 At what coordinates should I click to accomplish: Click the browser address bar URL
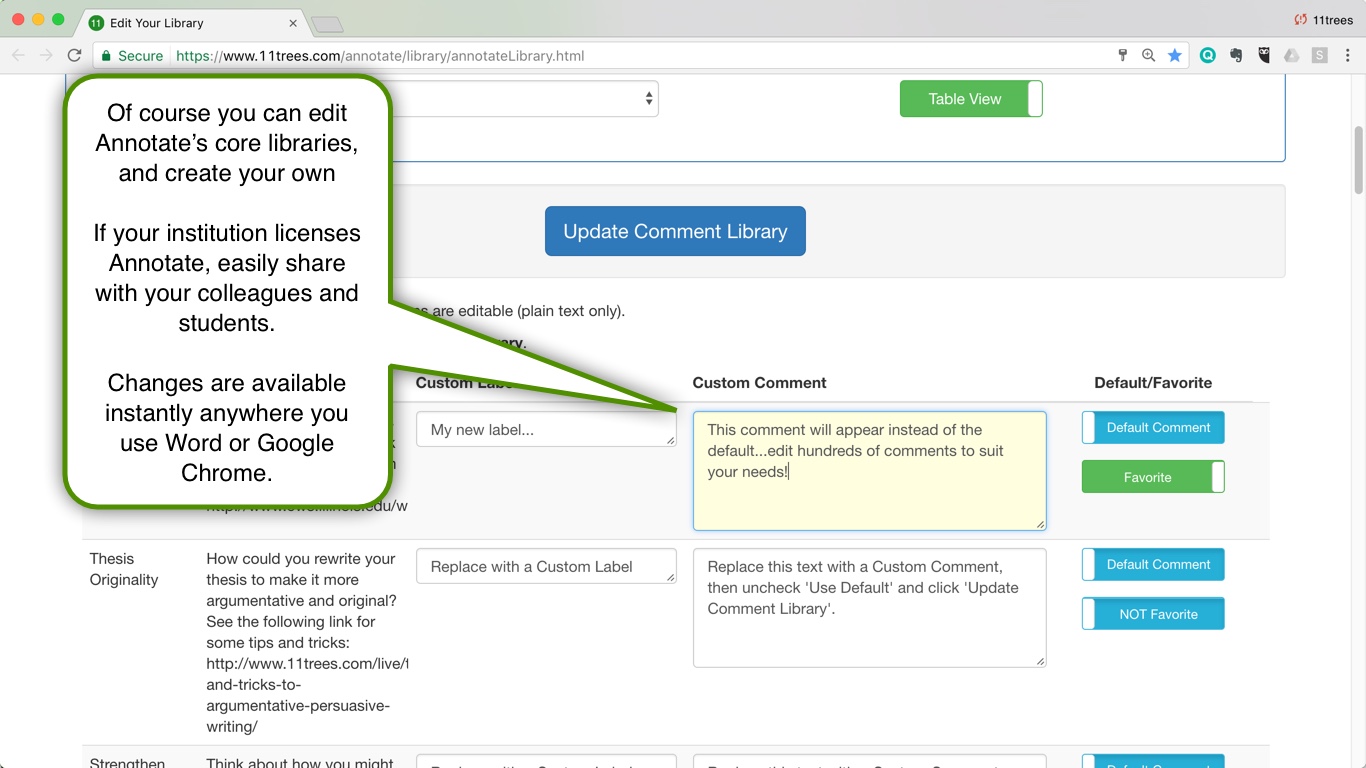click(x=380, y=56)
